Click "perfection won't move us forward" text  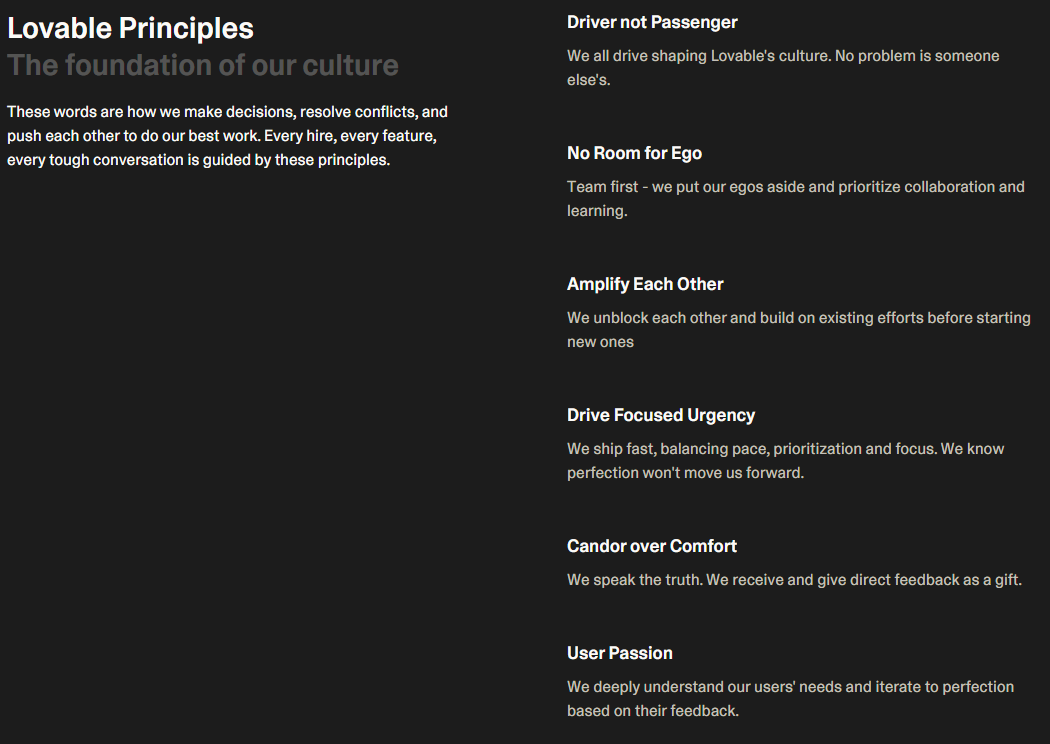coord(685,473)
